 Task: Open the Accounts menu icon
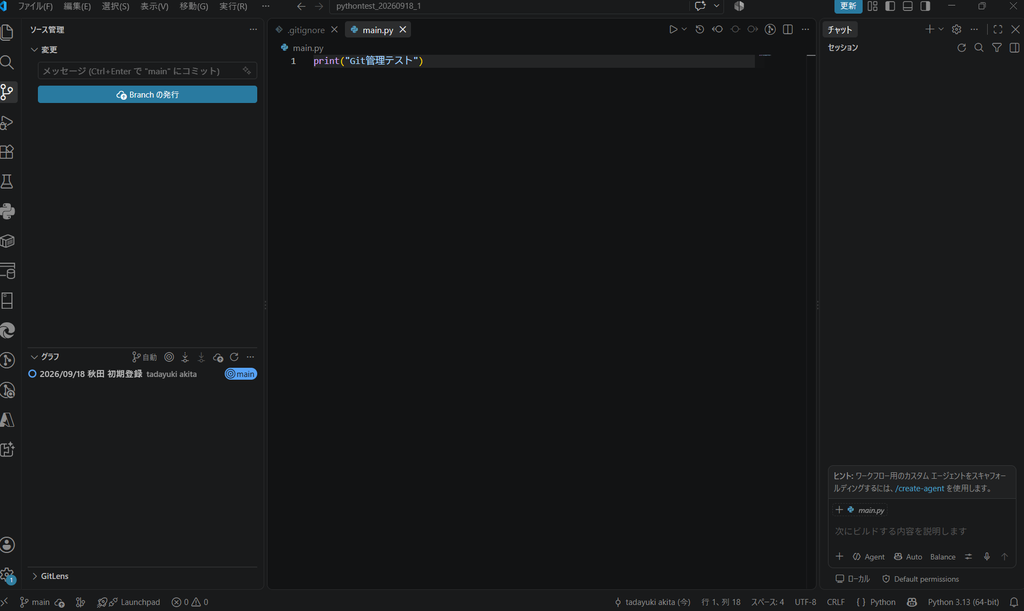pyautogui.click(x=7, y=545)
